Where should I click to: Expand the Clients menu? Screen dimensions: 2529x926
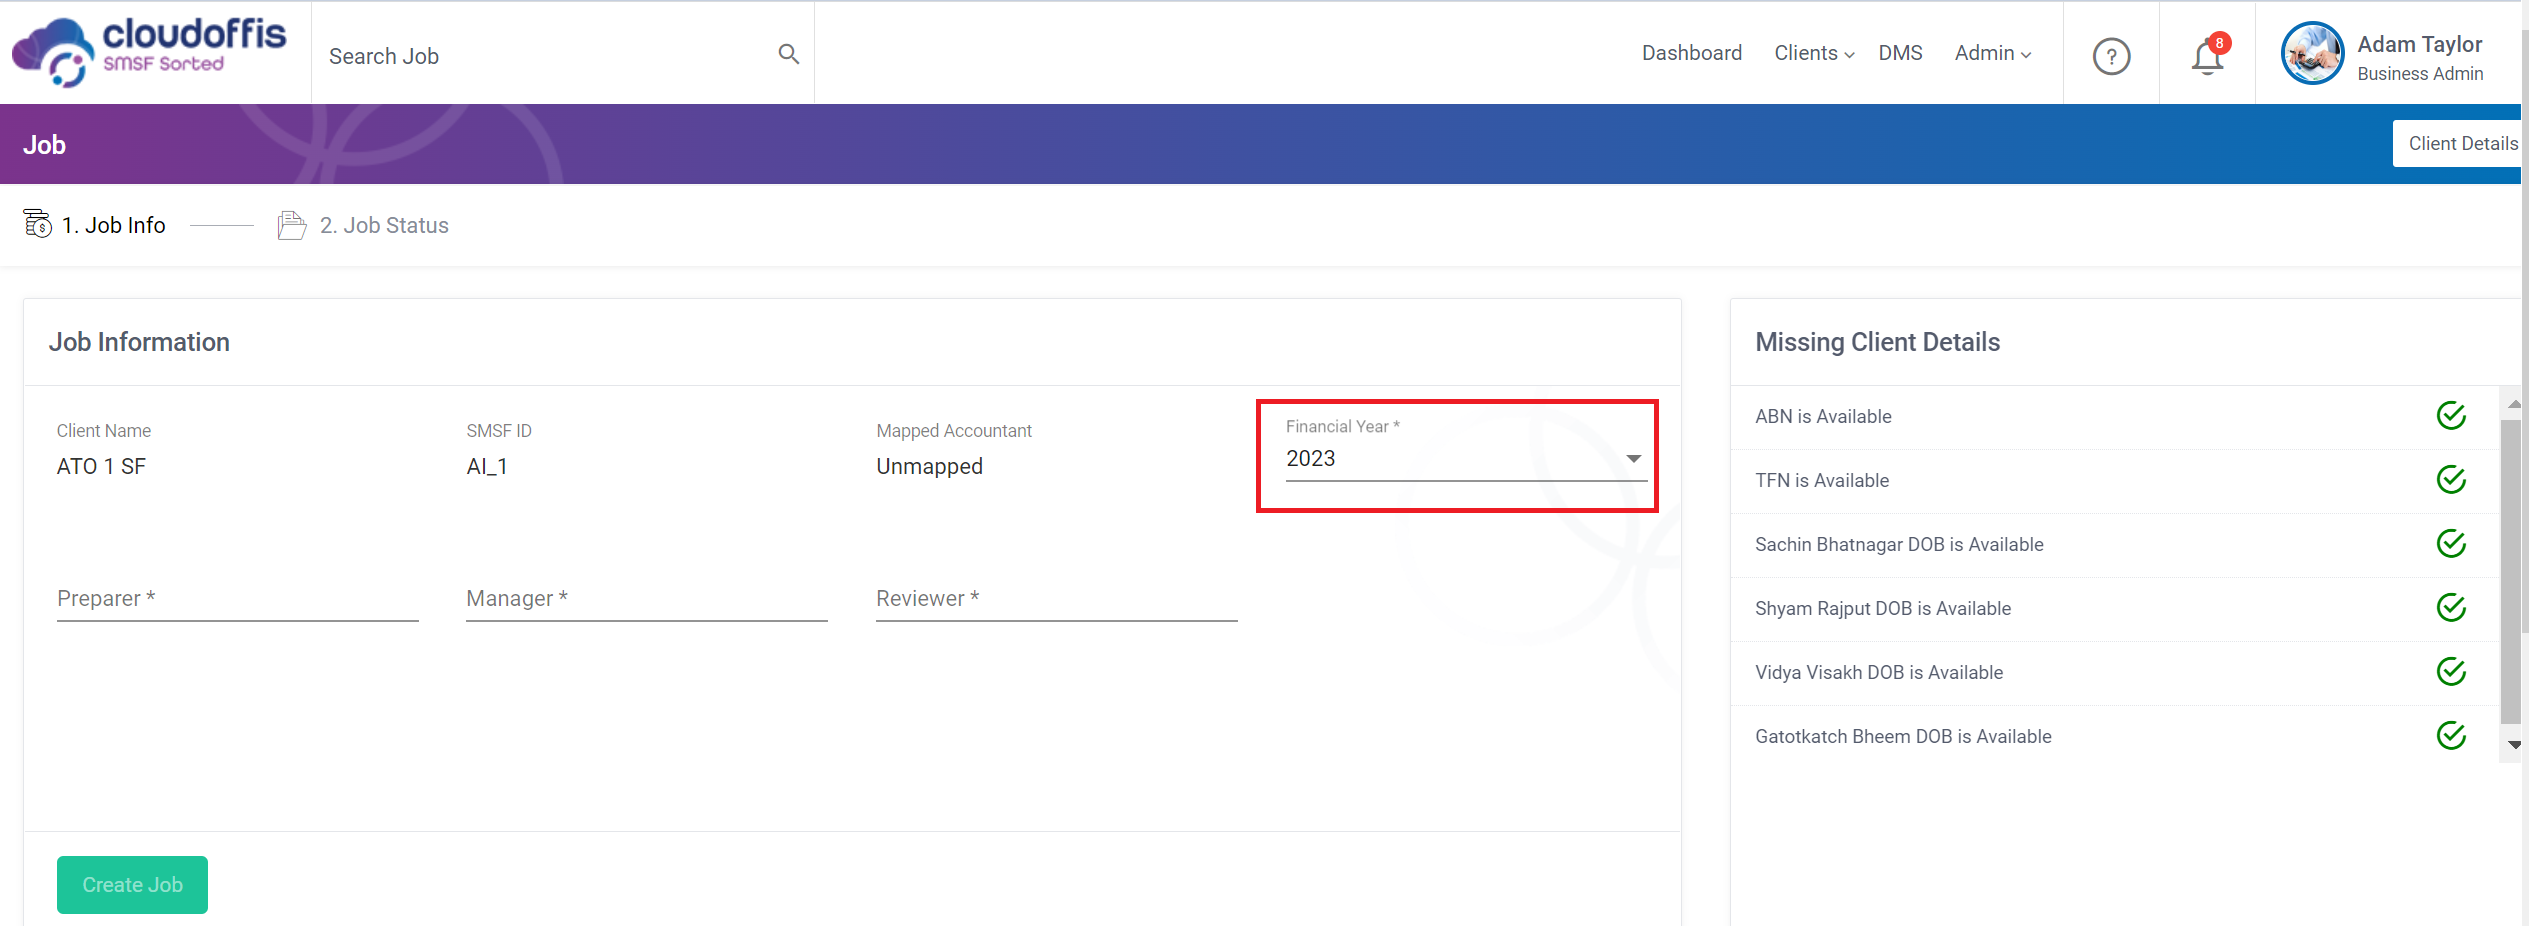(1814, 53)
